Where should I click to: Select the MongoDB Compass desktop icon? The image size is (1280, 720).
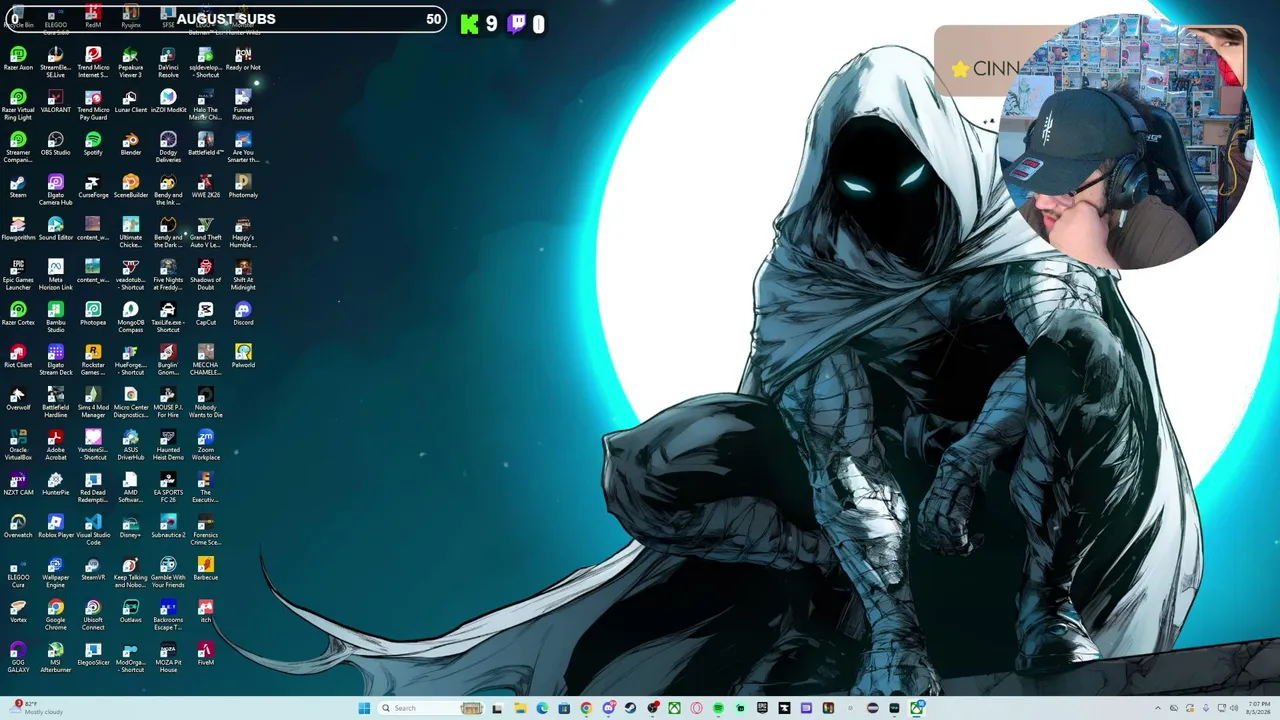pyautogui.click(x=131, y=317)
